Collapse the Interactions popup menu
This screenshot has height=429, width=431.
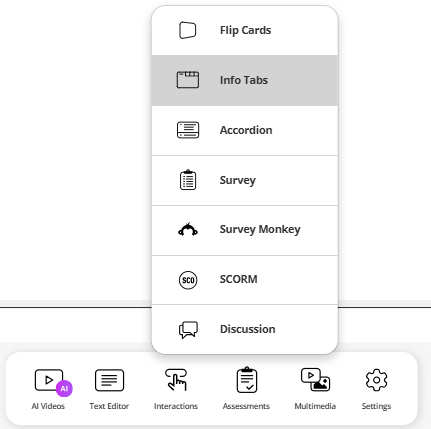coord(176,389)
